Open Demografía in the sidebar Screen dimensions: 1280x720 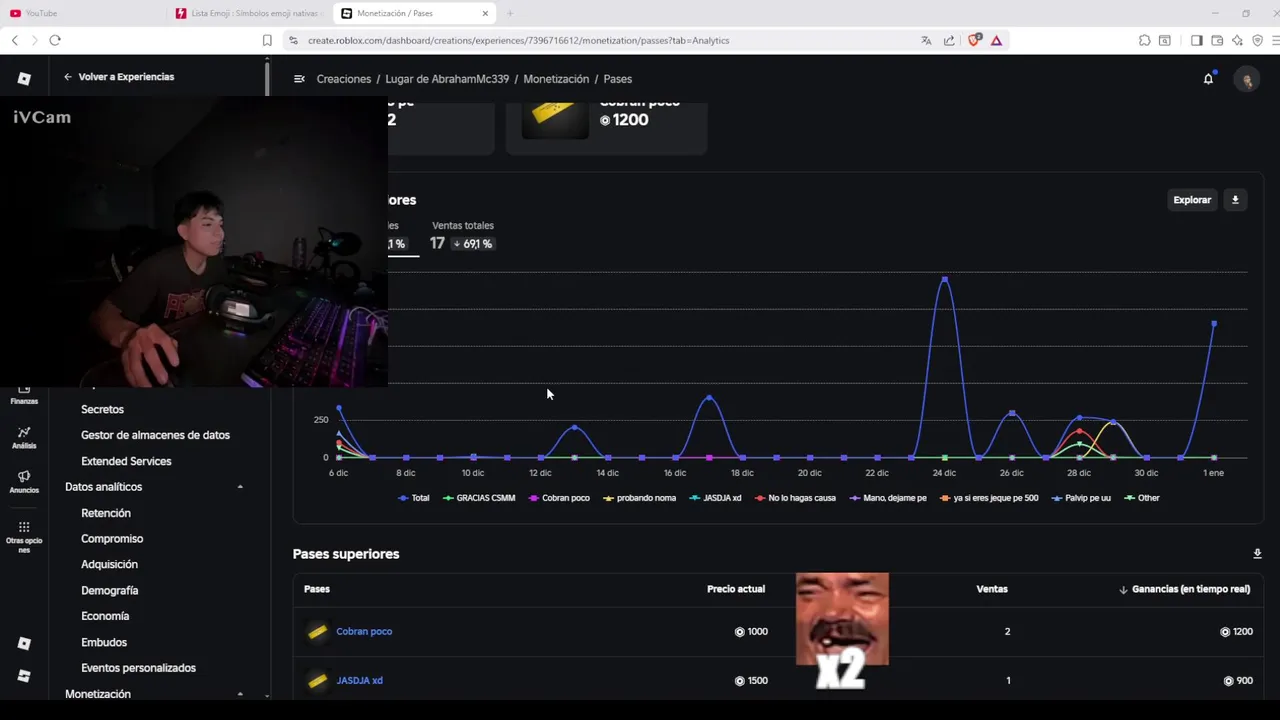(109, 591)
